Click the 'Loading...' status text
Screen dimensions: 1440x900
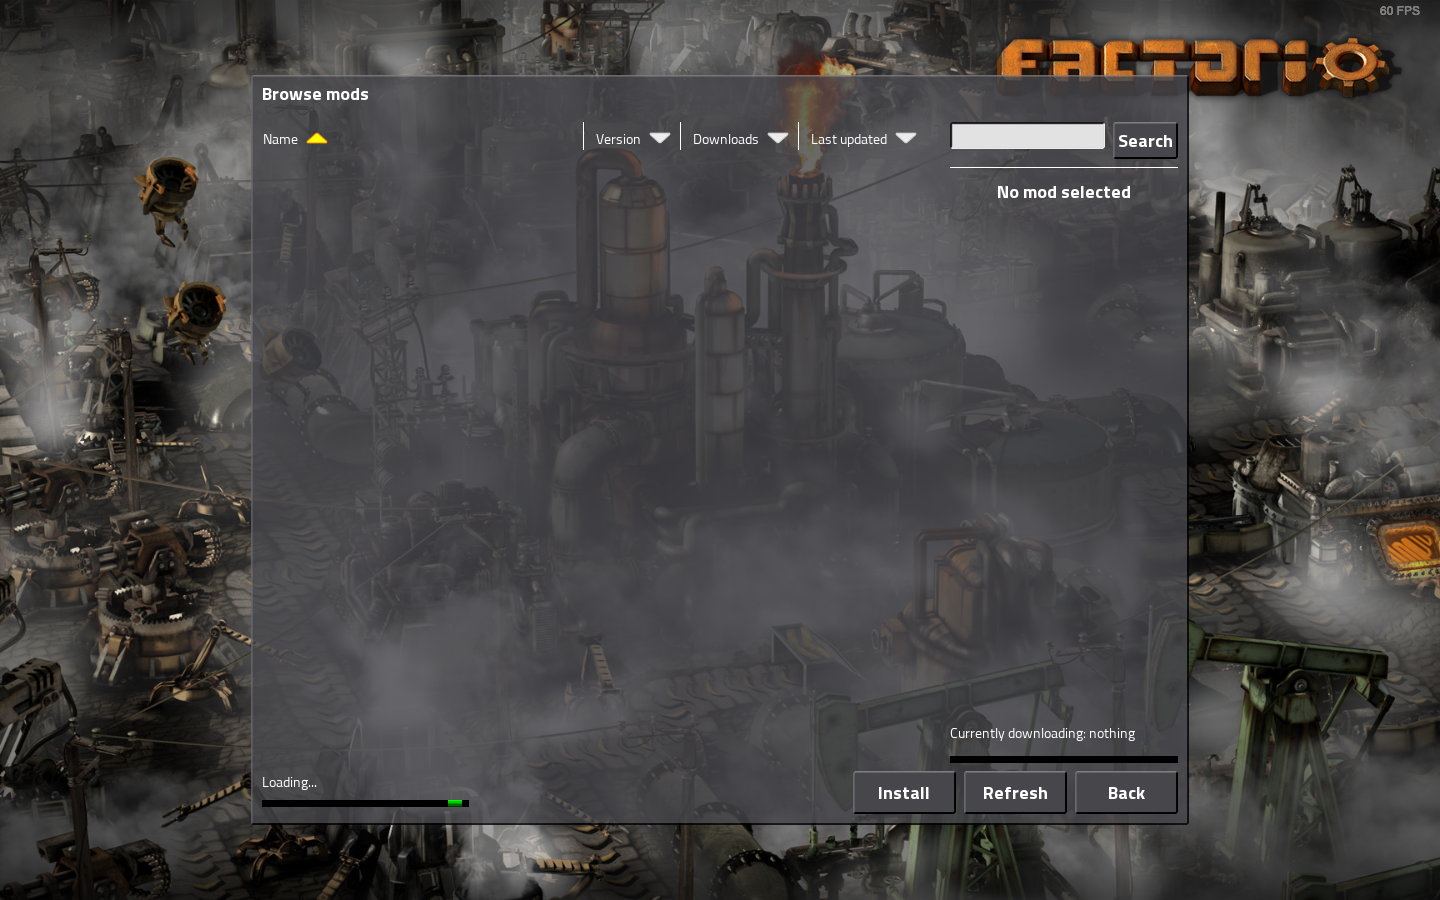click(x=289, y=782)
